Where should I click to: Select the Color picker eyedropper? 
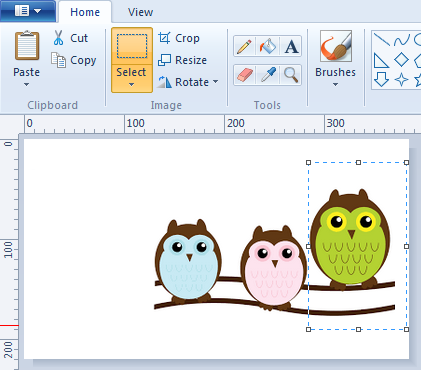point(268,75)
